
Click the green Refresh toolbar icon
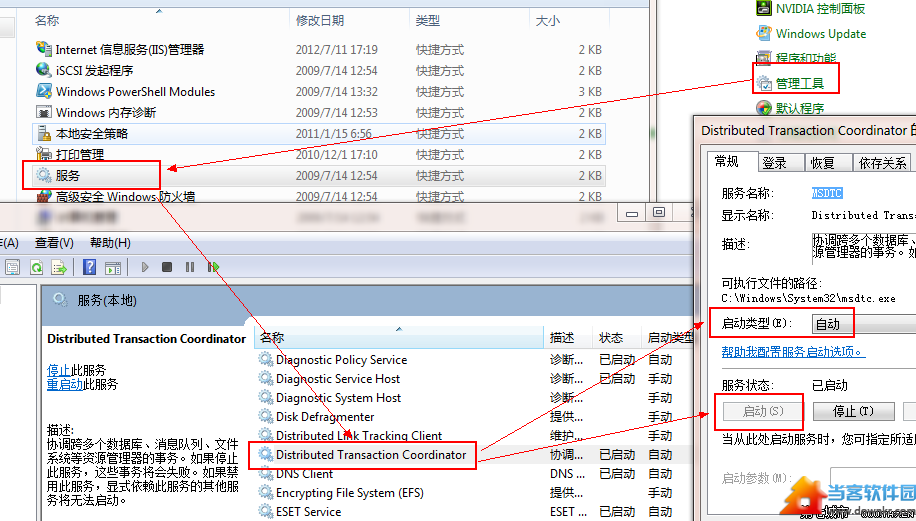tap(36, 268)
